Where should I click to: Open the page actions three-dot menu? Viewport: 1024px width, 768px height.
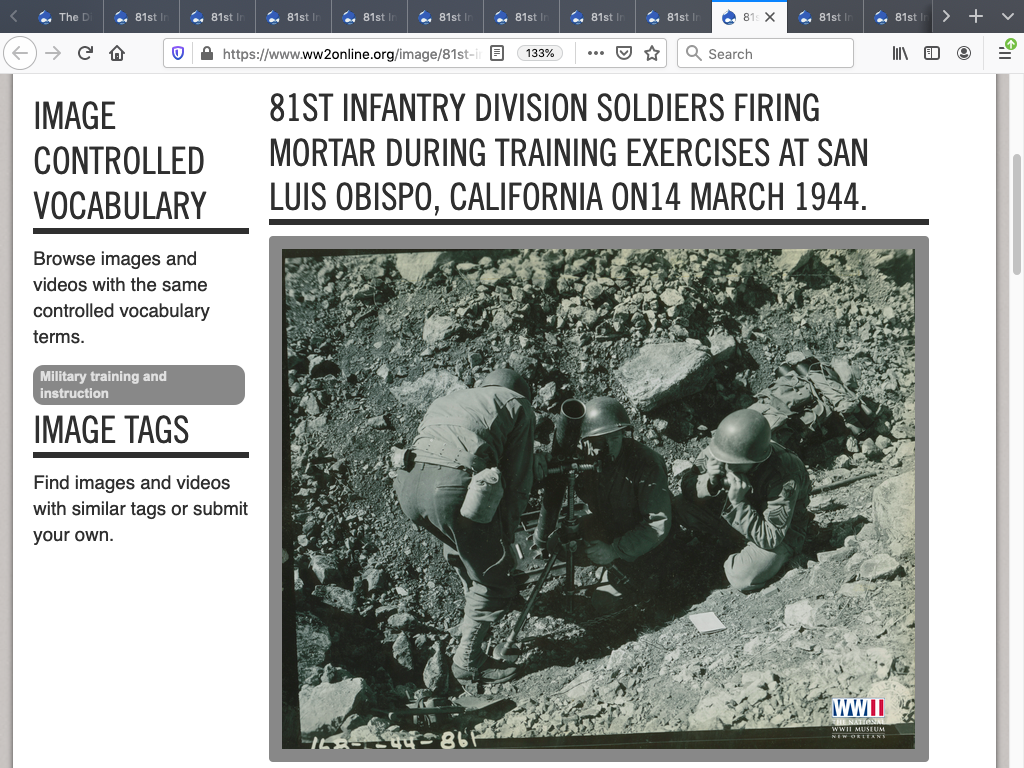point(596,54)
